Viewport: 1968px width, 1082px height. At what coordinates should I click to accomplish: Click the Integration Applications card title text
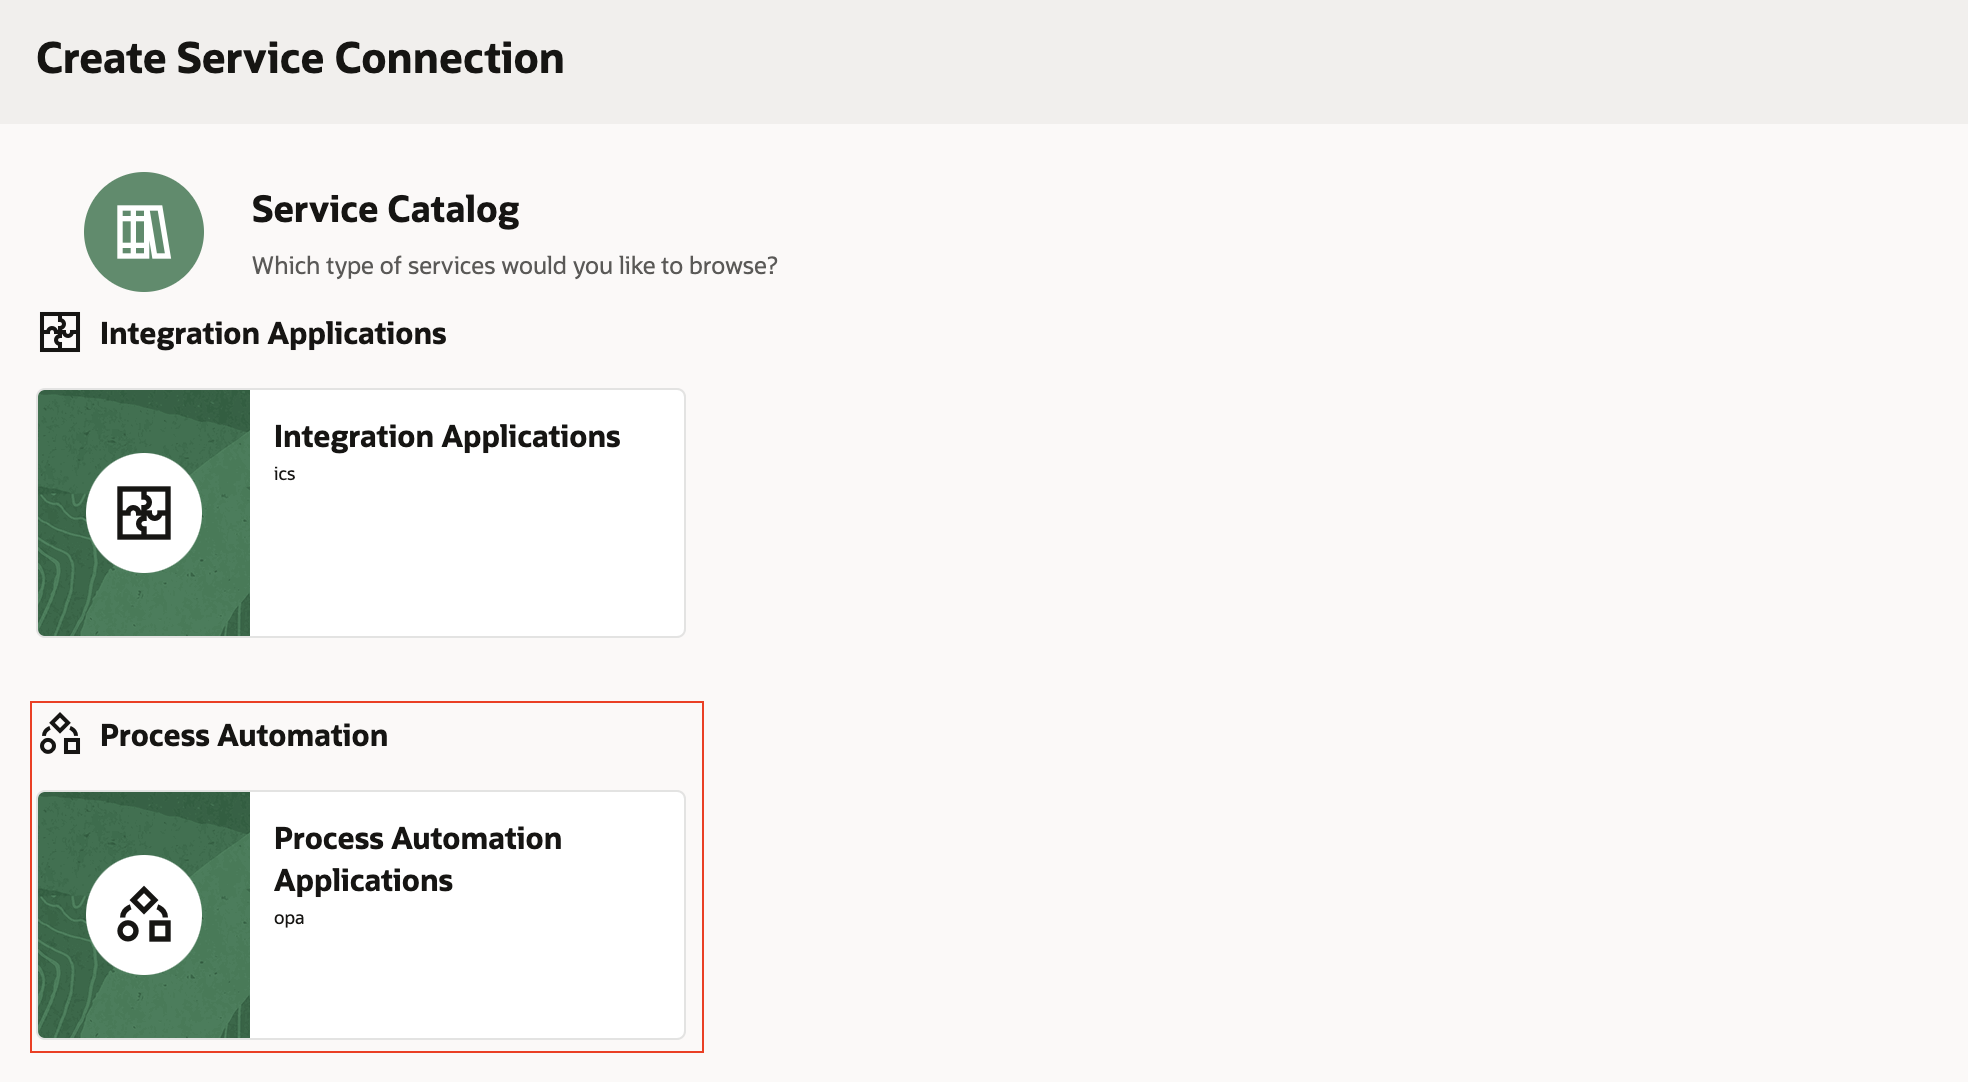tap(447, 436)
